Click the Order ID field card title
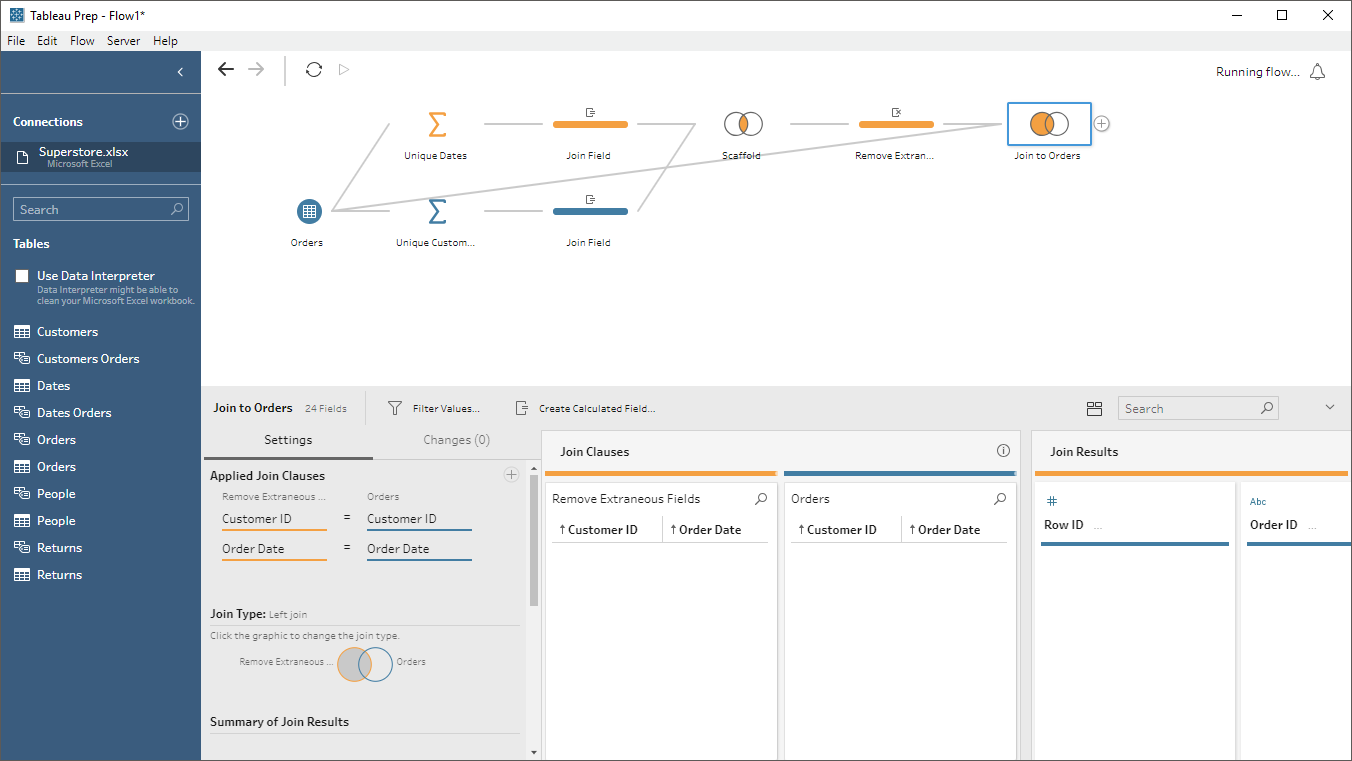This screenshot has height=761, width=1352. [1274, 525]
